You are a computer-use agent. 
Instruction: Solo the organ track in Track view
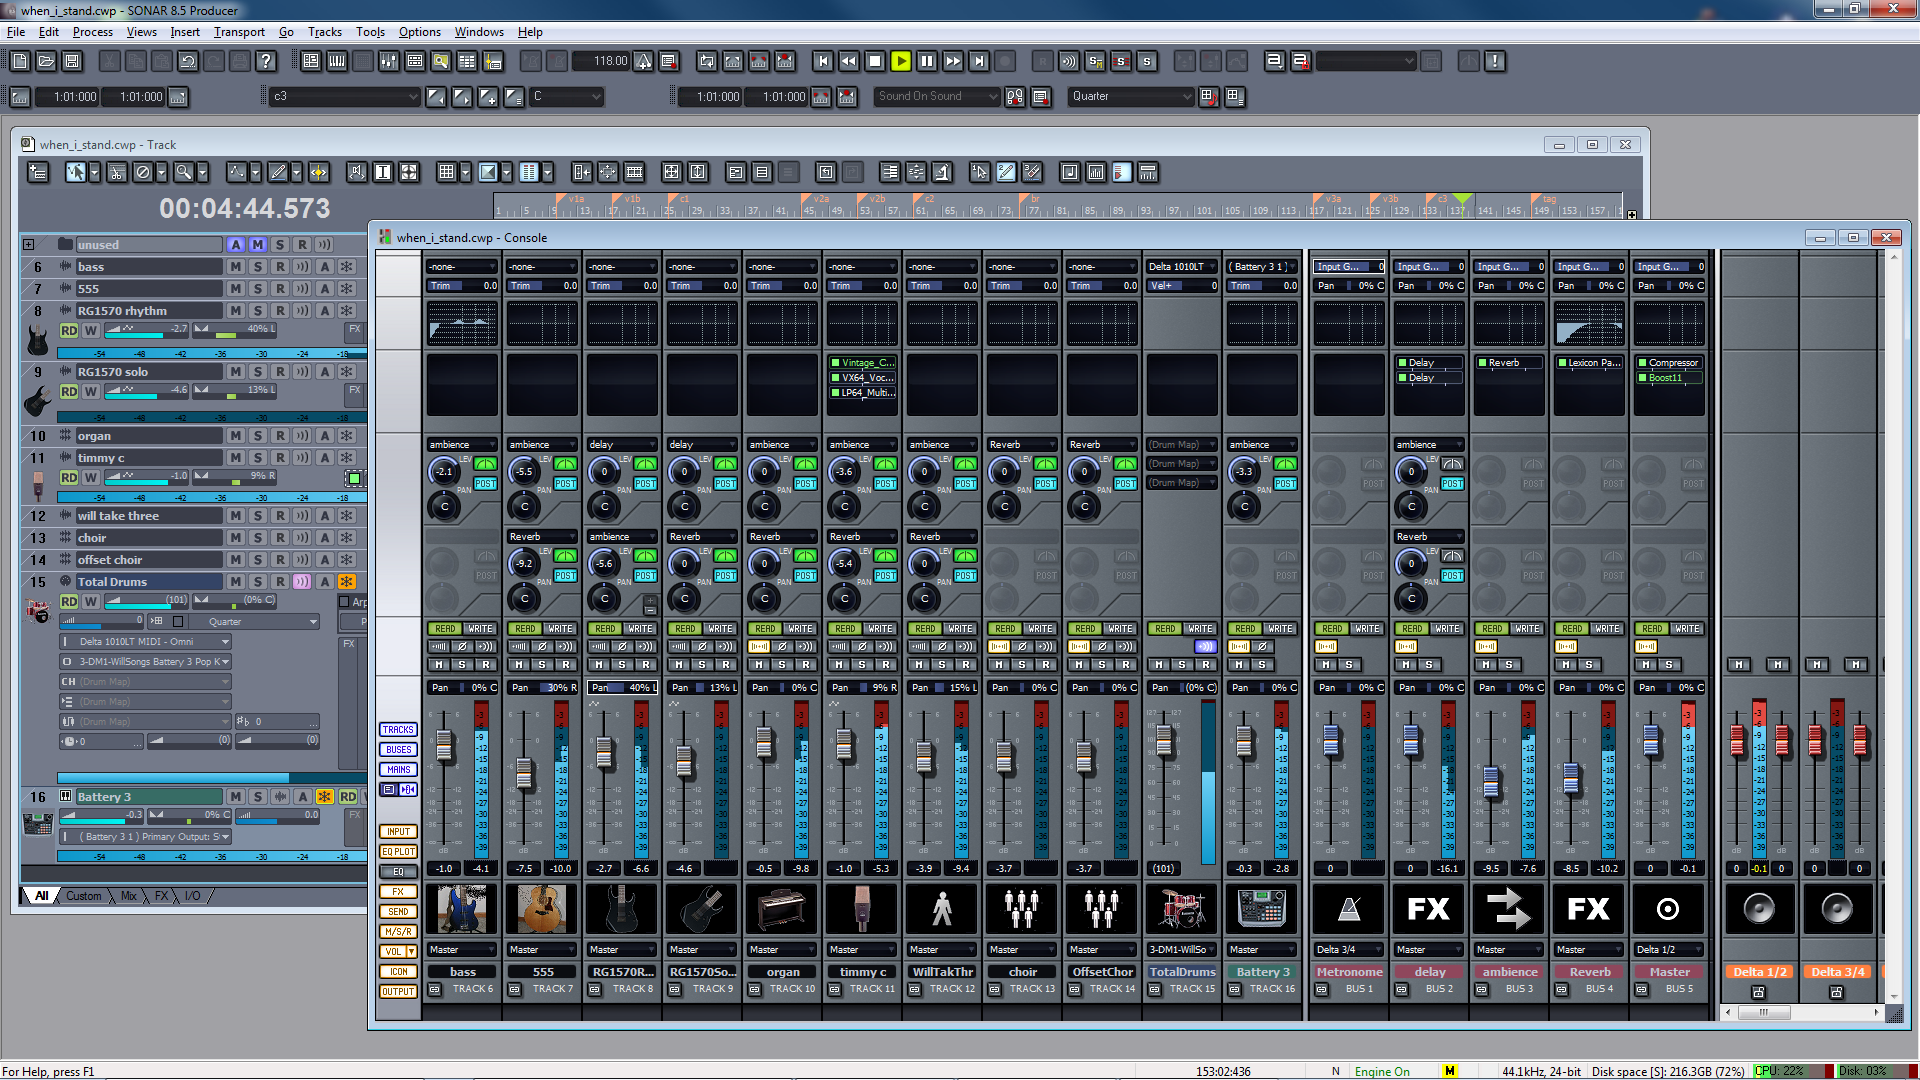click(258, 436)
